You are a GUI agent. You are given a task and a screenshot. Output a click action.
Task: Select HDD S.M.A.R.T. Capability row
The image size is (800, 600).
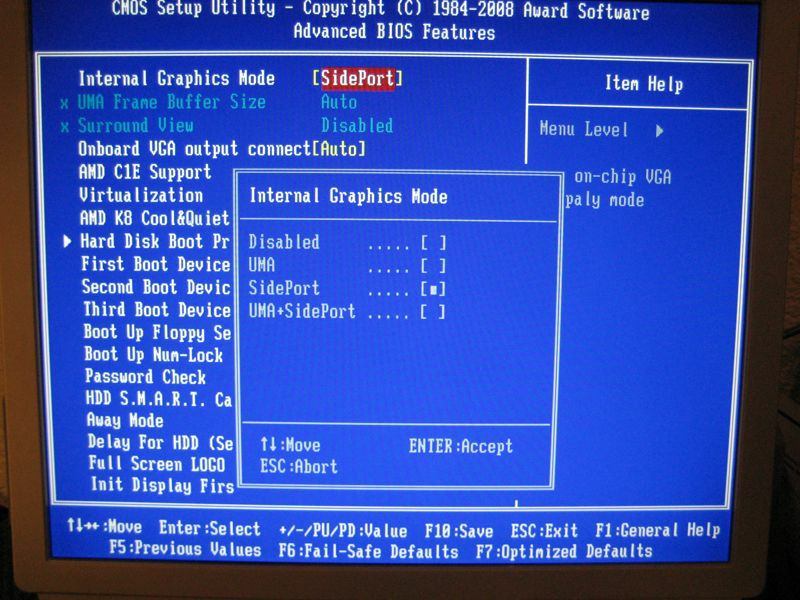pos(159,399)
